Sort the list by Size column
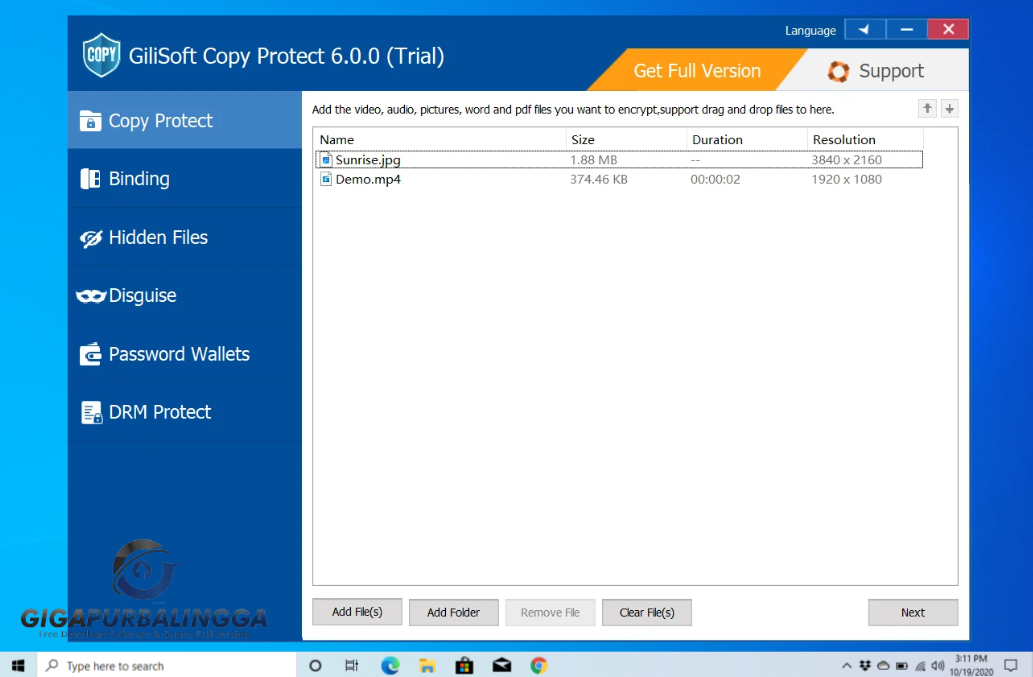1033x677 pixels. (627, 140)
